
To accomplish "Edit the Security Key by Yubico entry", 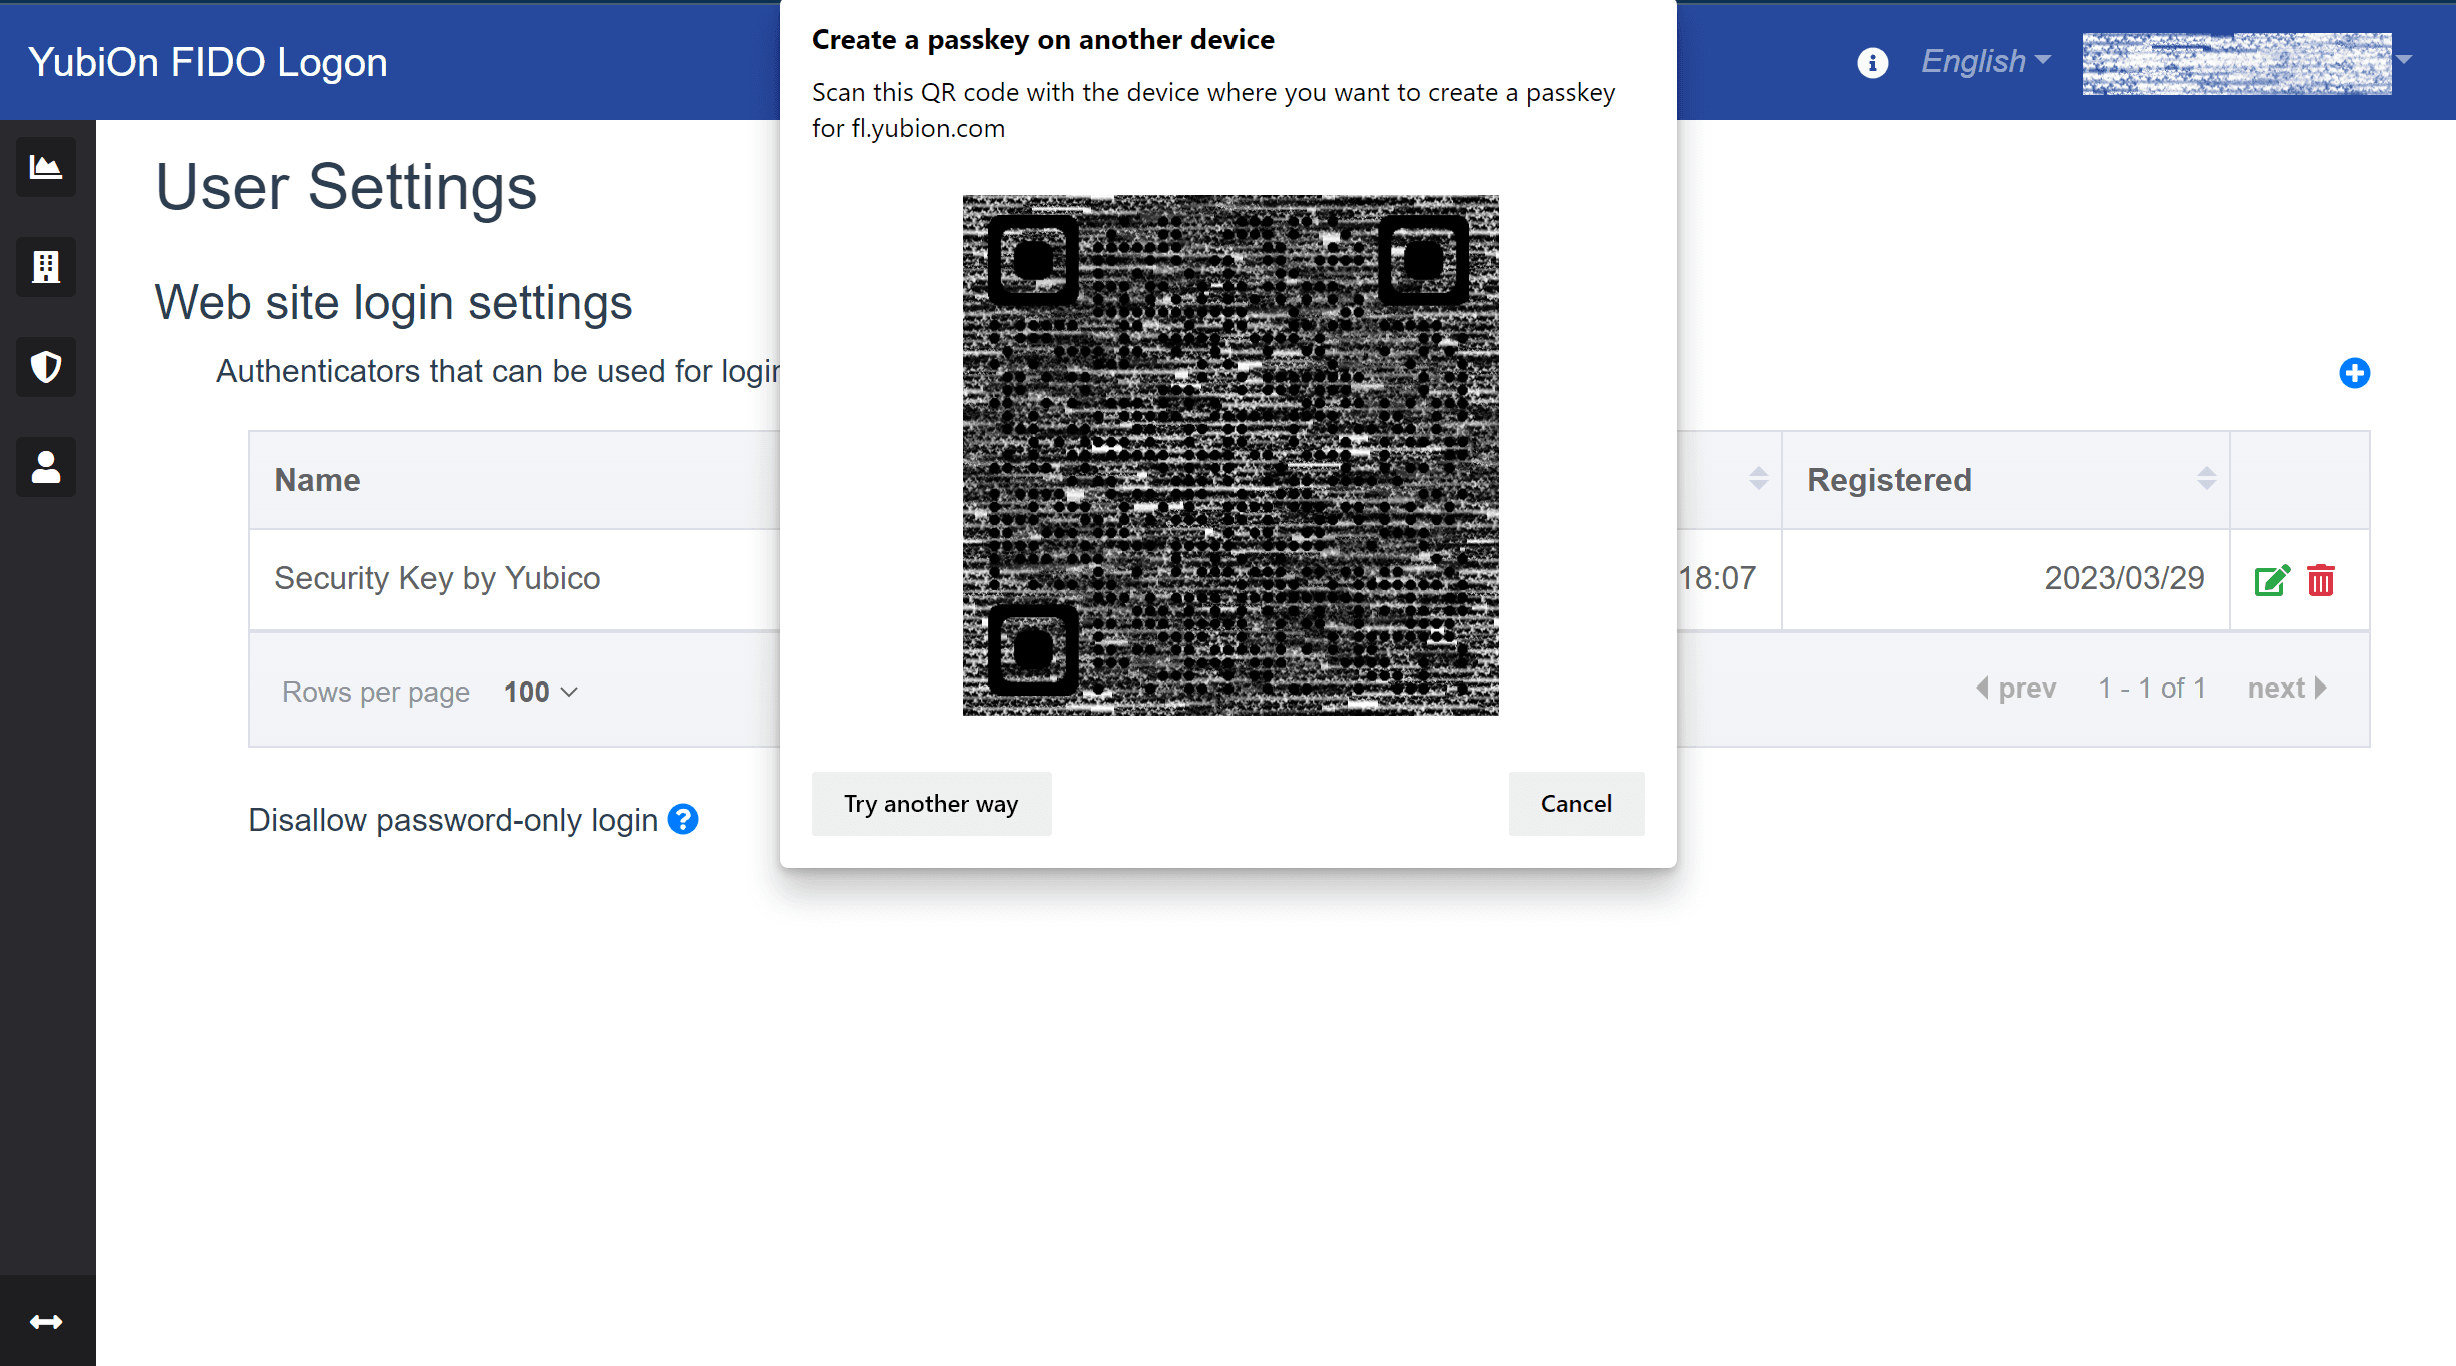I will tap(2272, 580).
